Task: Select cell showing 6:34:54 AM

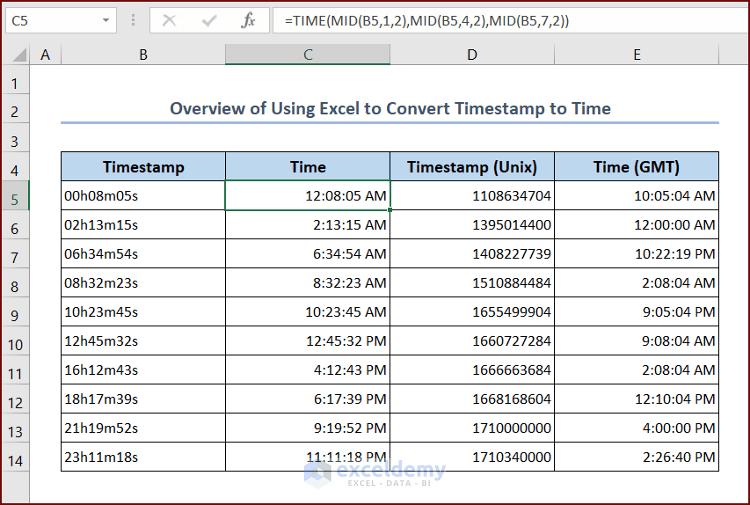Action: (x=308, y=253)
